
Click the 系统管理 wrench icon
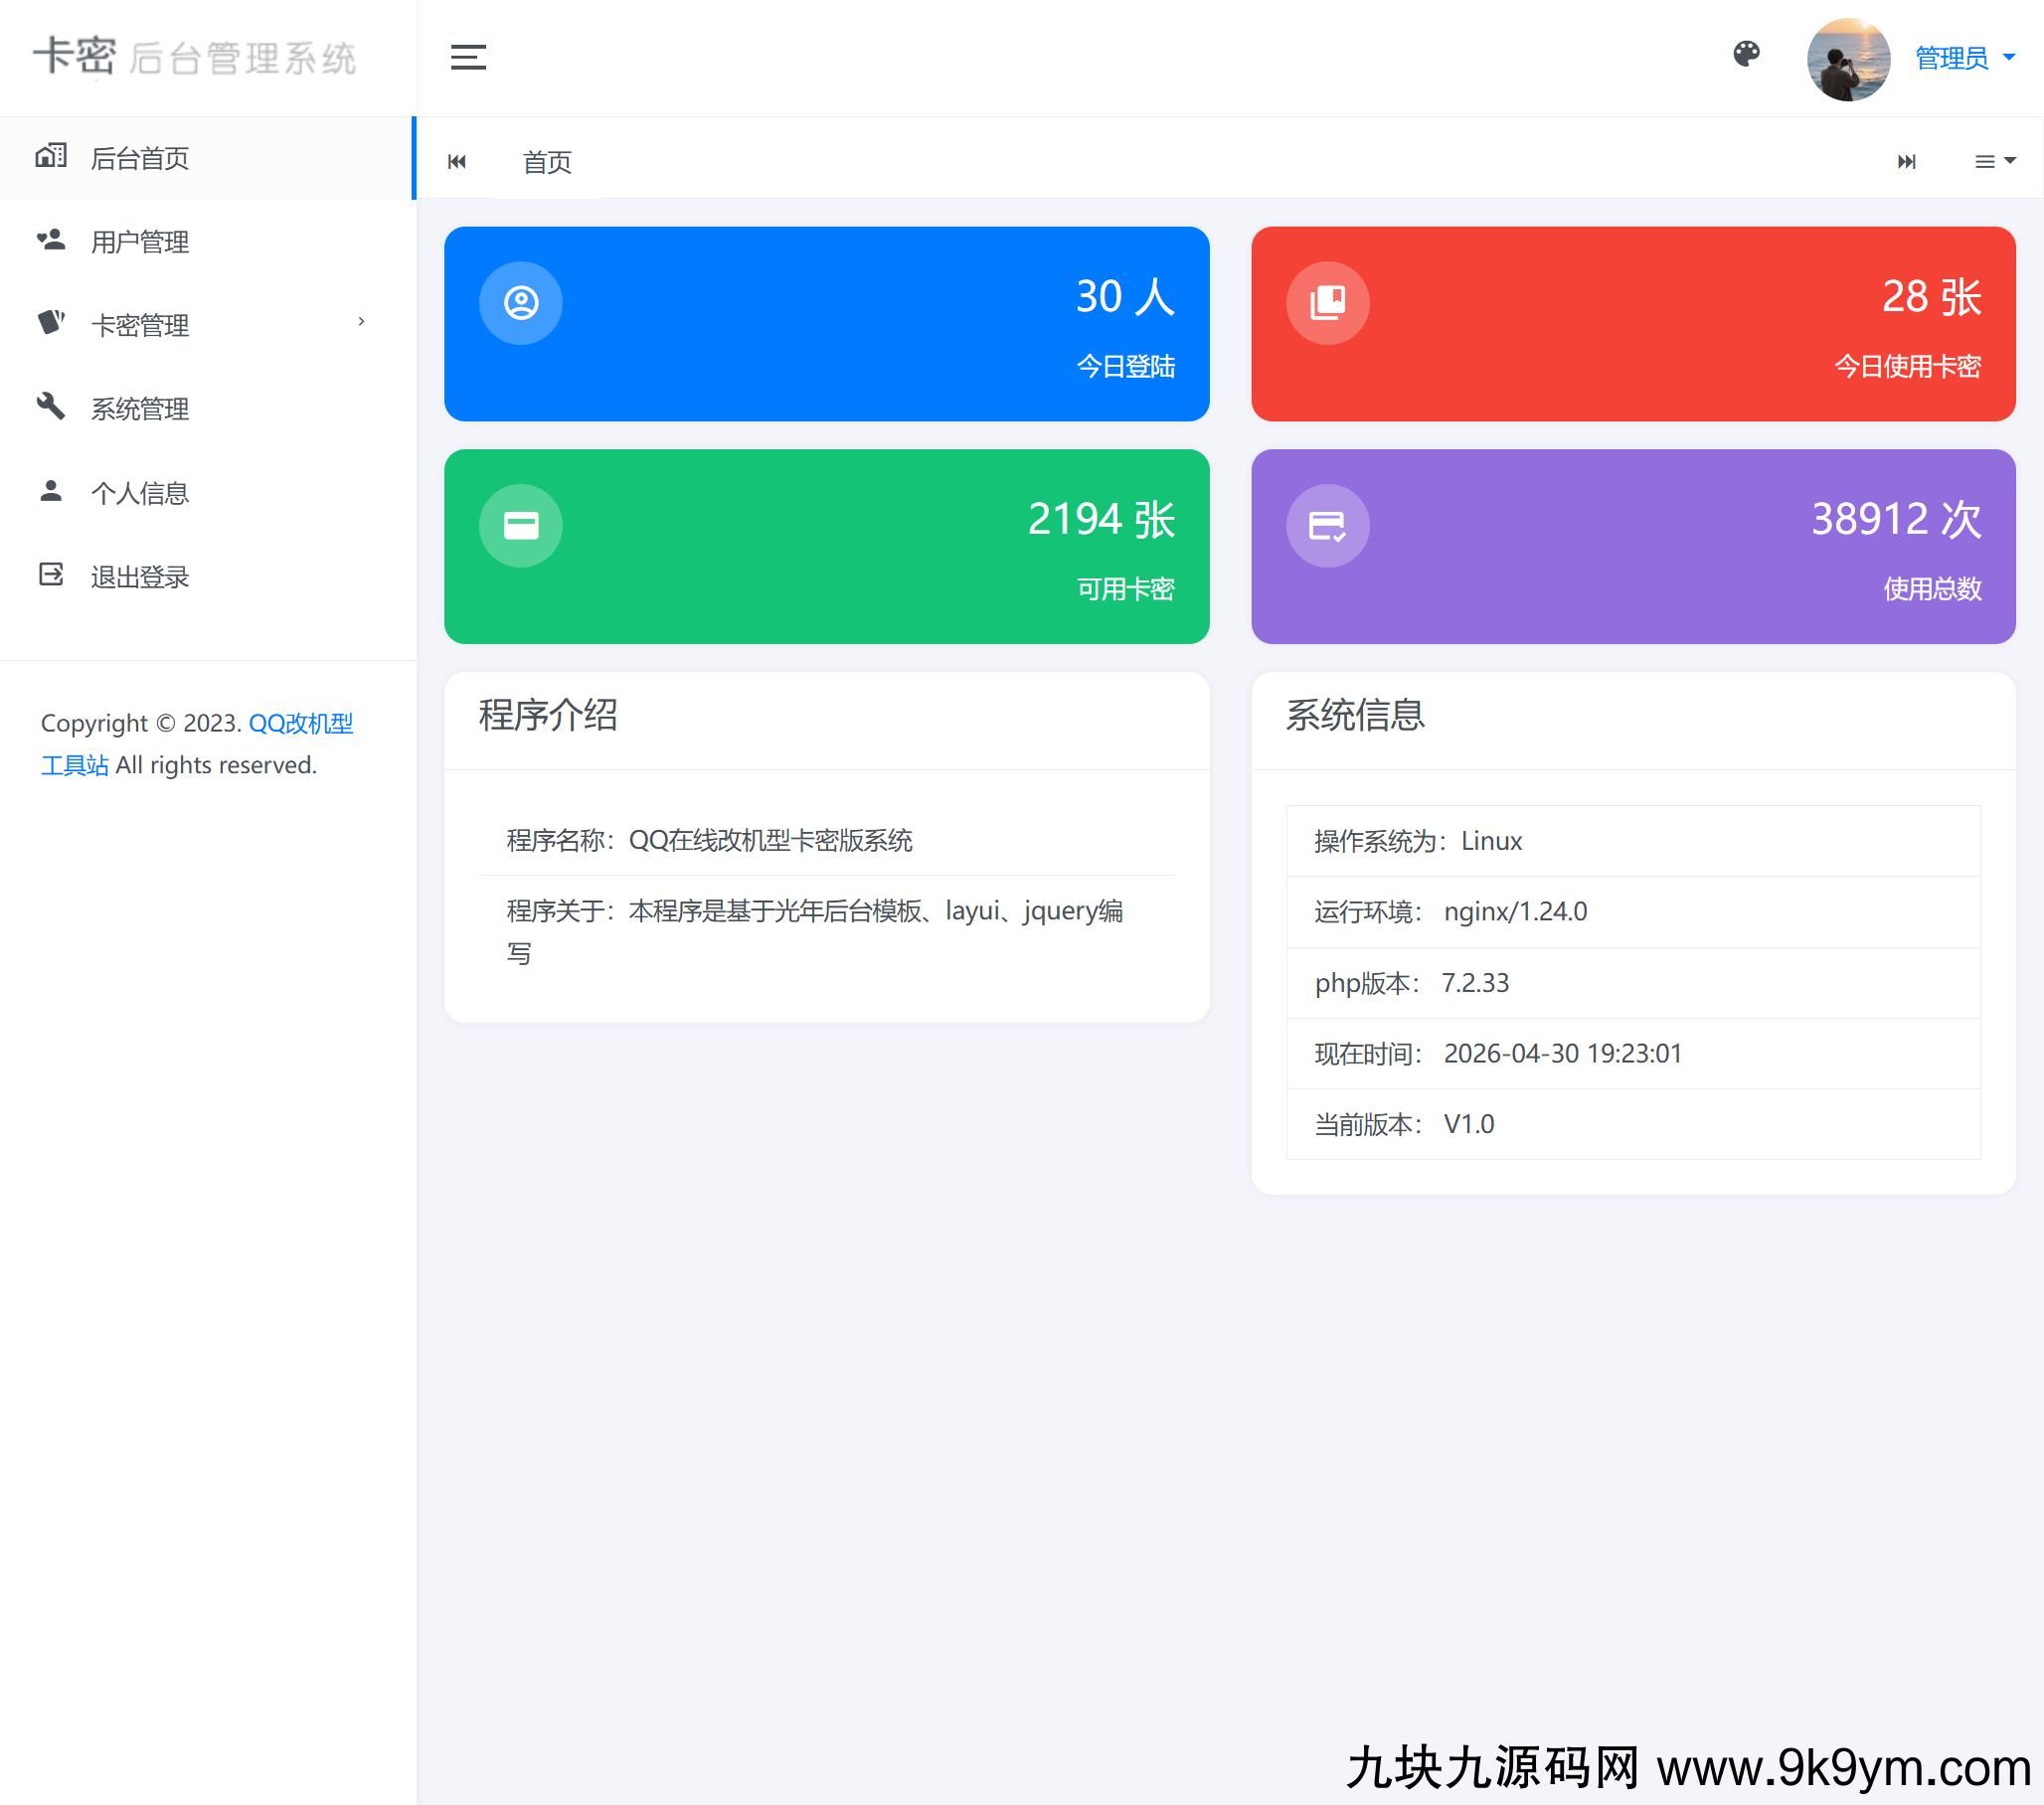(51, 406)
